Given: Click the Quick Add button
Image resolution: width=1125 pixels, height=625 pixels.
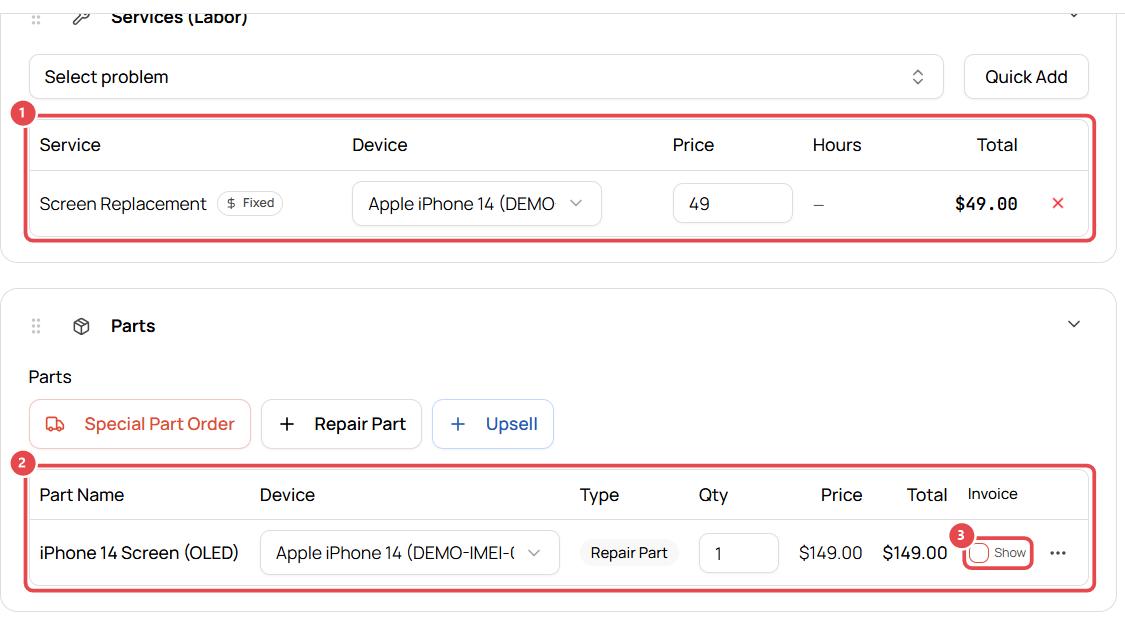Looking at the screenshot, I should (x=1026, y=77).
